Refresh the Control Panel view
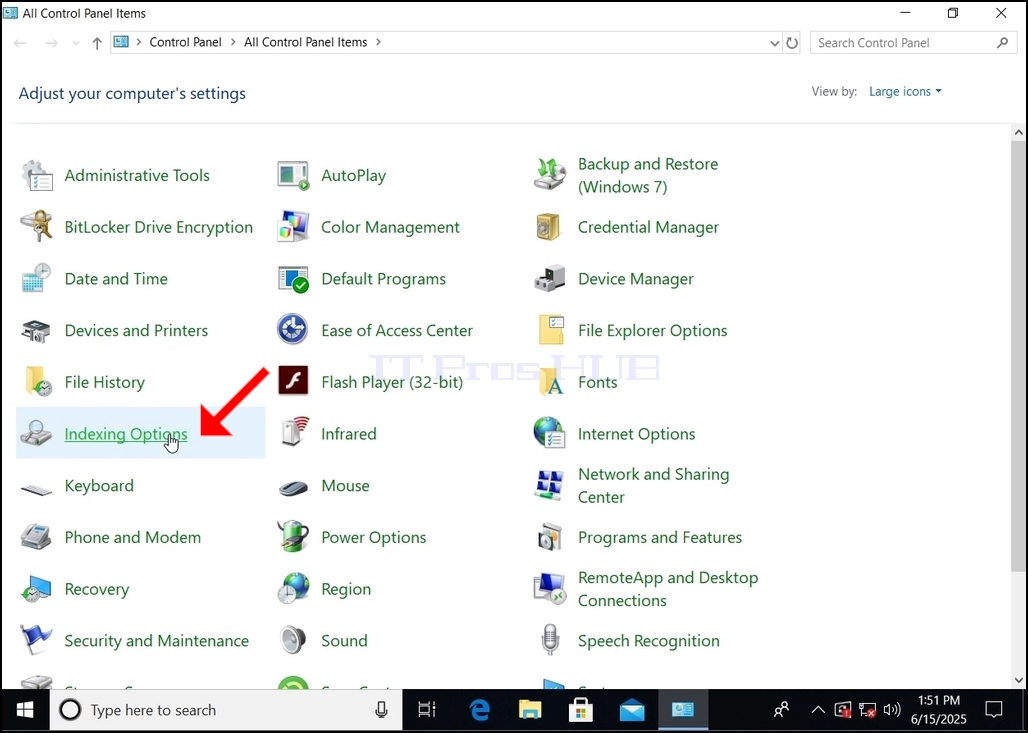 click(x=792, y=43)
